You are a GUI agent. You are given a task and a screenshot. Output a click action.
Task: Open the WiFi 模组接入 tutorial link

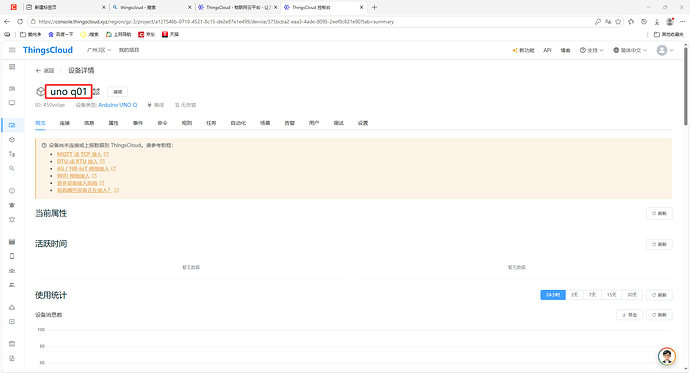[x=77, y=176]
